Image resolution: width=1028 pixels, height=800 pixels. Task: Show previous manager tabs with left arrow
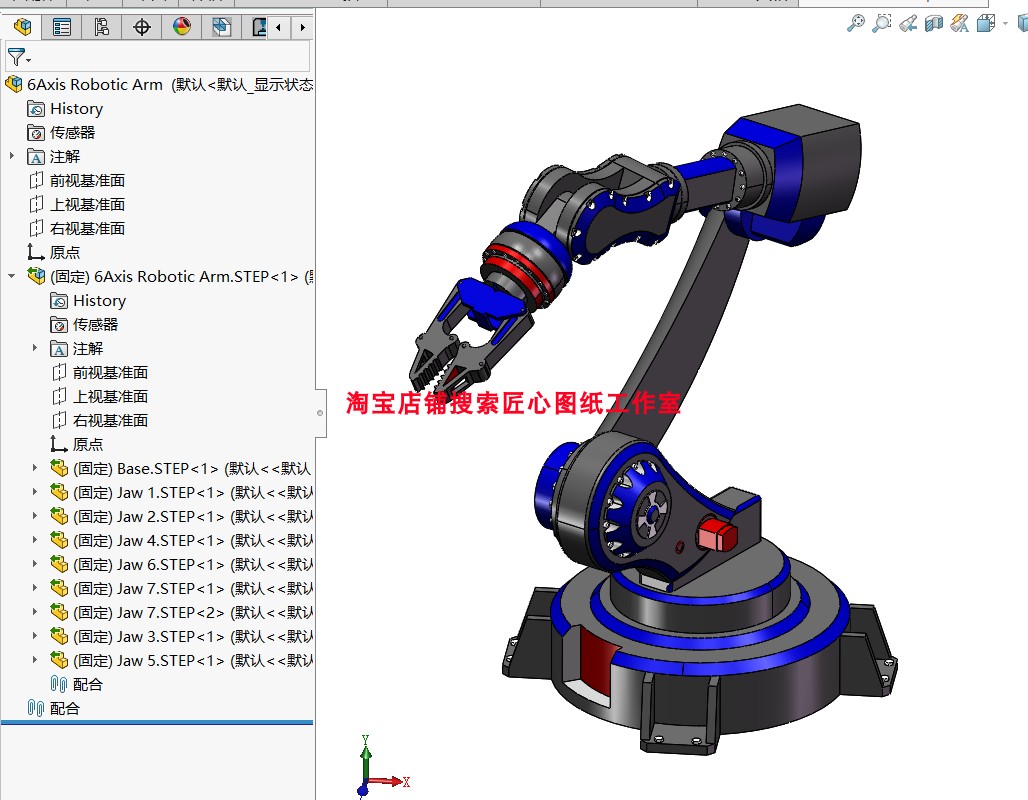[x=279, y=28]
